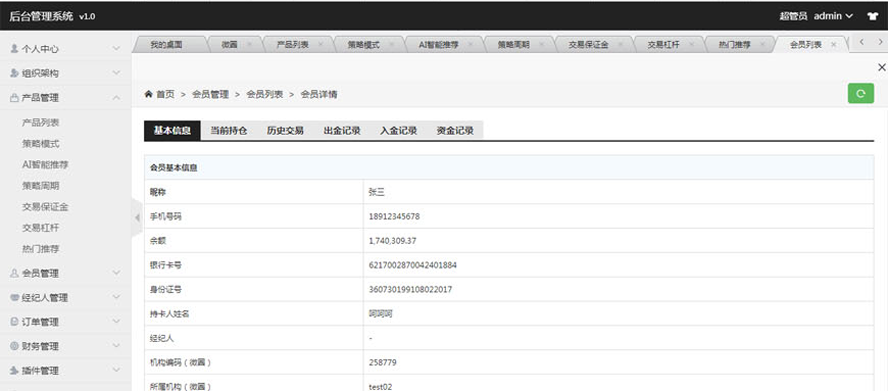Click ID number 360730199108022017
This screenshot has height=391, width=888.
coord(410,290)
